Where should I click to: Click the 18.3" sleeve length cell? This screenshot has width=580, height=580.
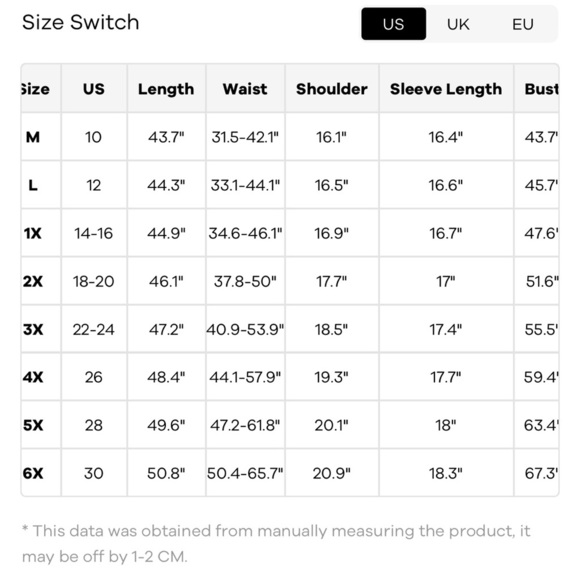[x=446, y=473]
